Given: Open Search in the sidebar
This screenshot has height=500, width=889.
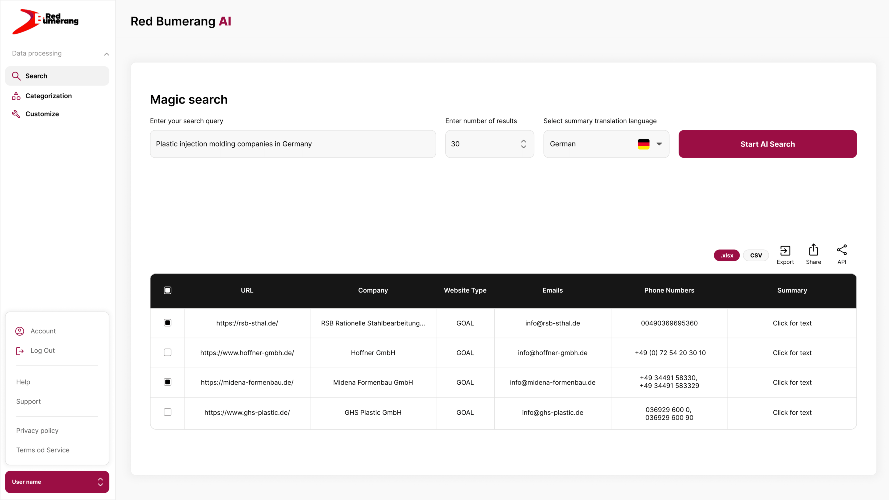Looking at the screenshot, I should (x=57, y=76).
